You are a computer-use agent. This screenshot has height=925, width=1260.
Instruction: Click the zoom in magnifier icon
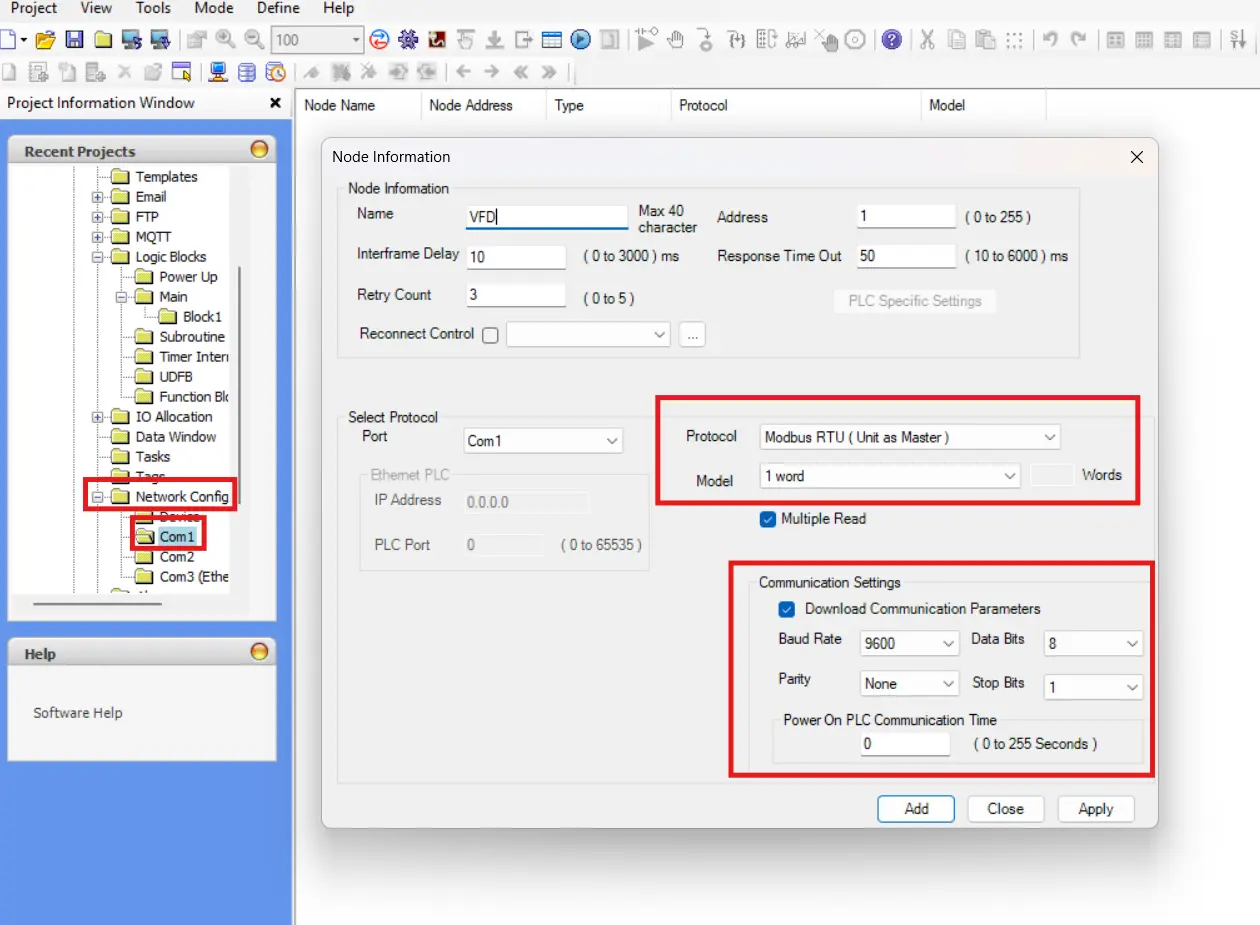[225, 40]
